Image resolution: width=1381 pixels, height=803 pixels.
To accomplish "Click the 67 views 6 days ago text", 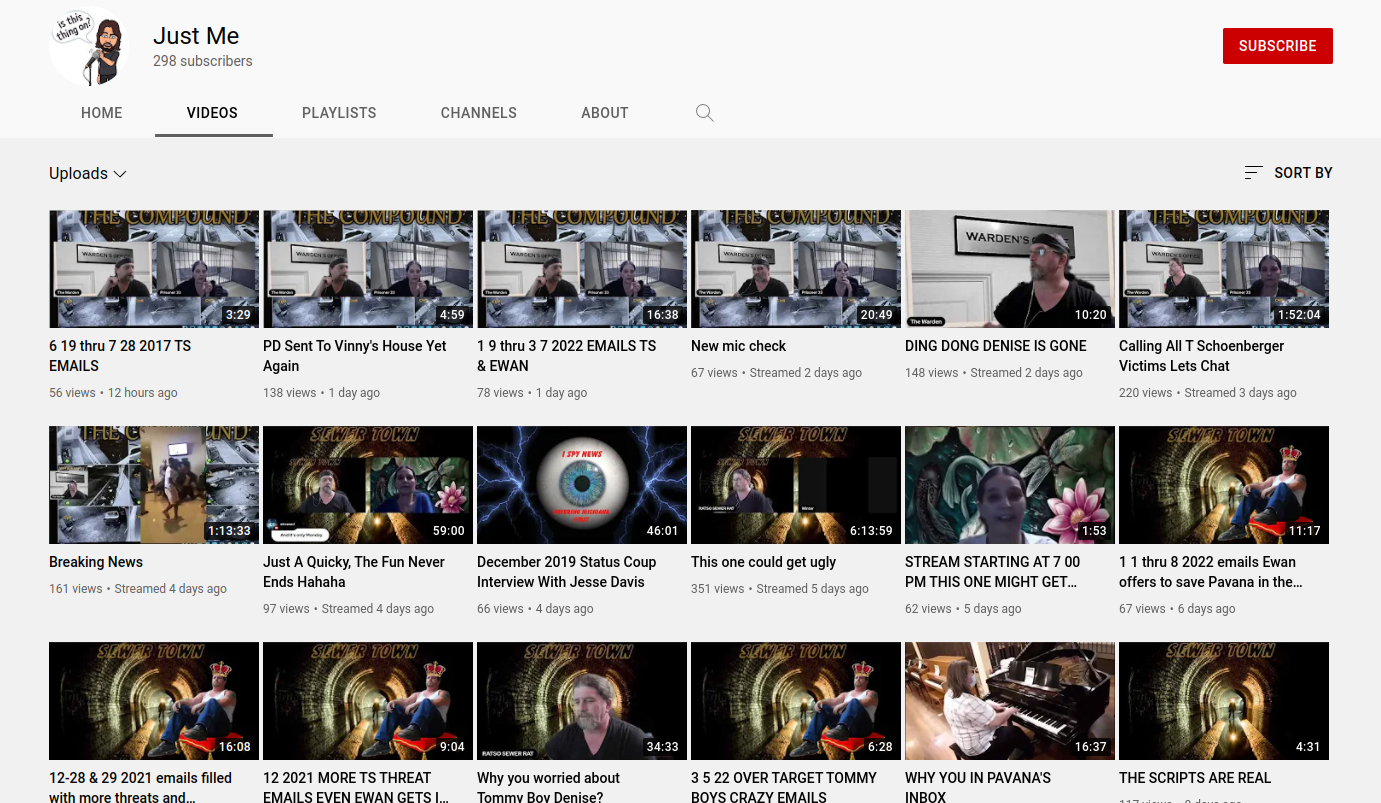I will (1177, 609).
